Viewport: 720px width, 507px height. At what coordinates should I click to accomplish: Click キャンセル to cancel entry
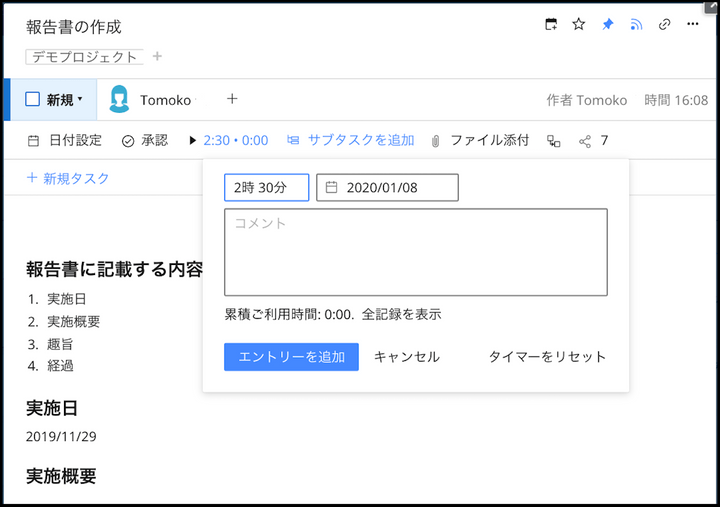click(407, 357)
